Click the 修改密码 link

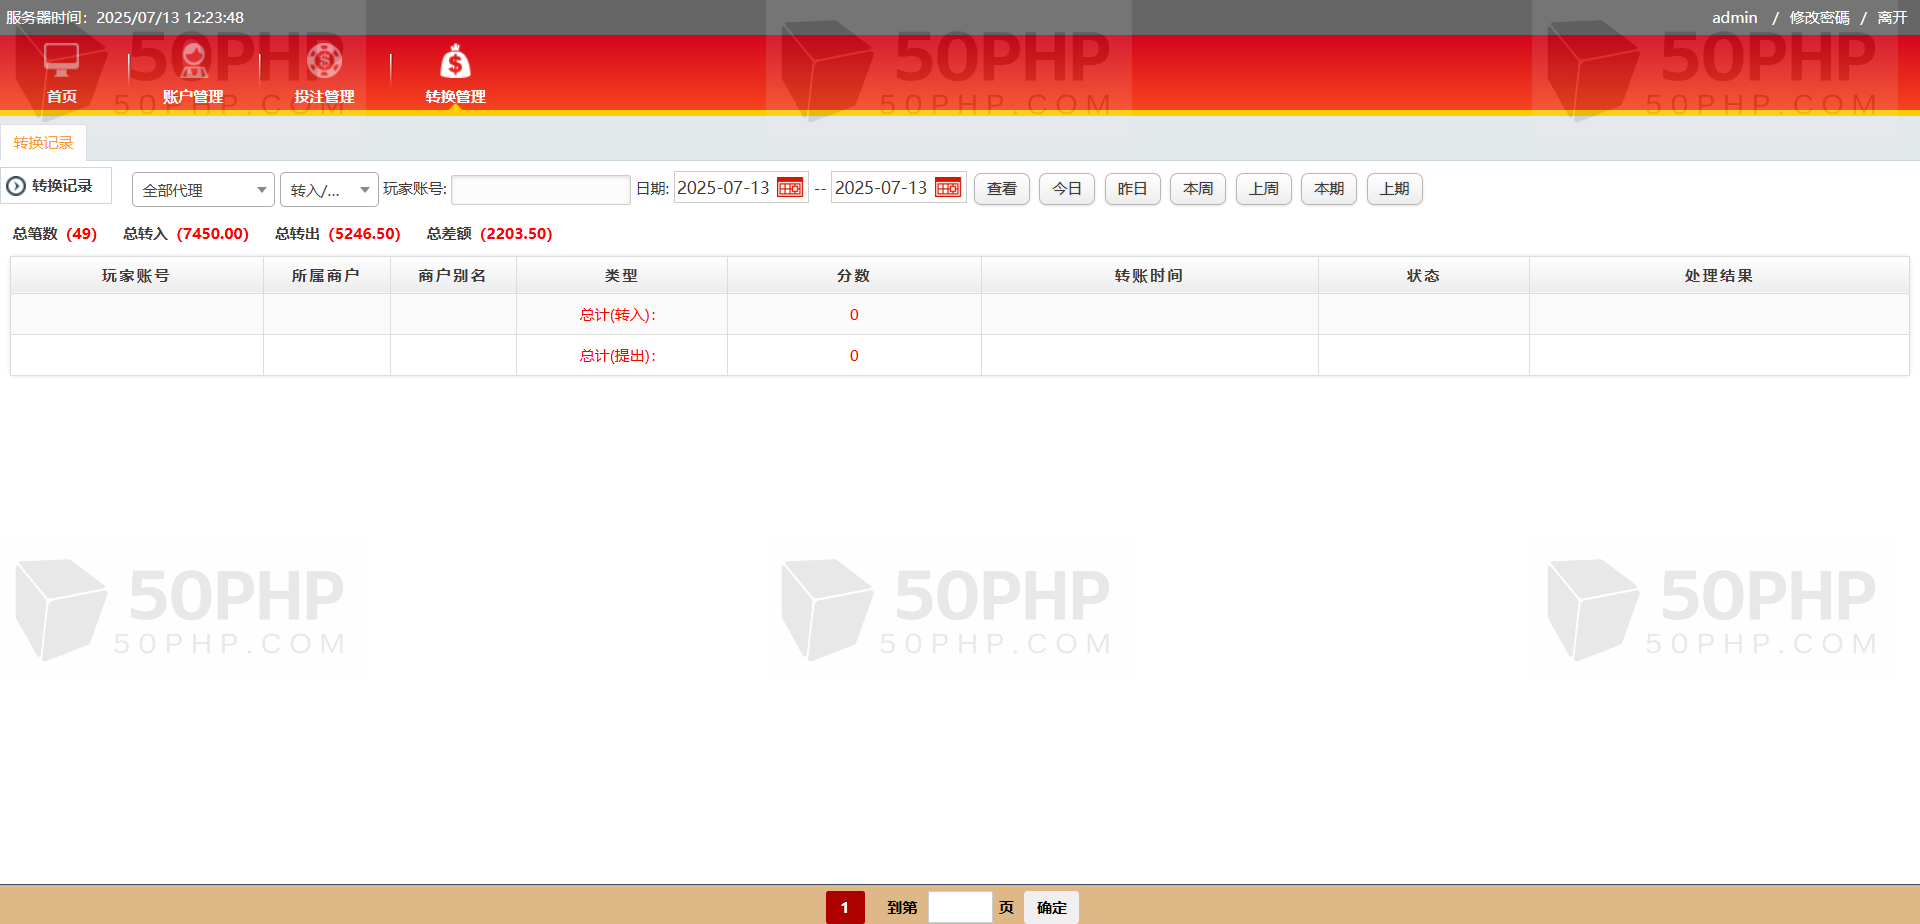click(1819, 18)
